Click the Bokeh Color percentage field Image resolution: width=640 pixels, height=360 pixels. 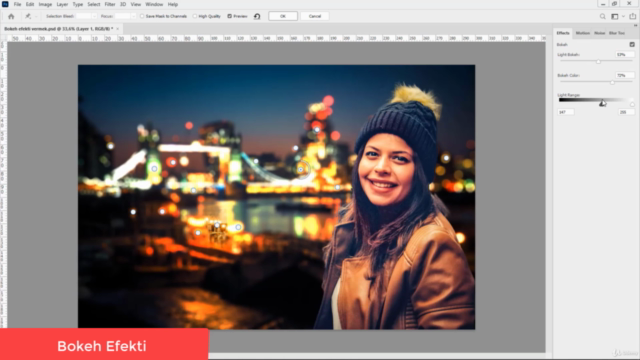click(624, 76)
